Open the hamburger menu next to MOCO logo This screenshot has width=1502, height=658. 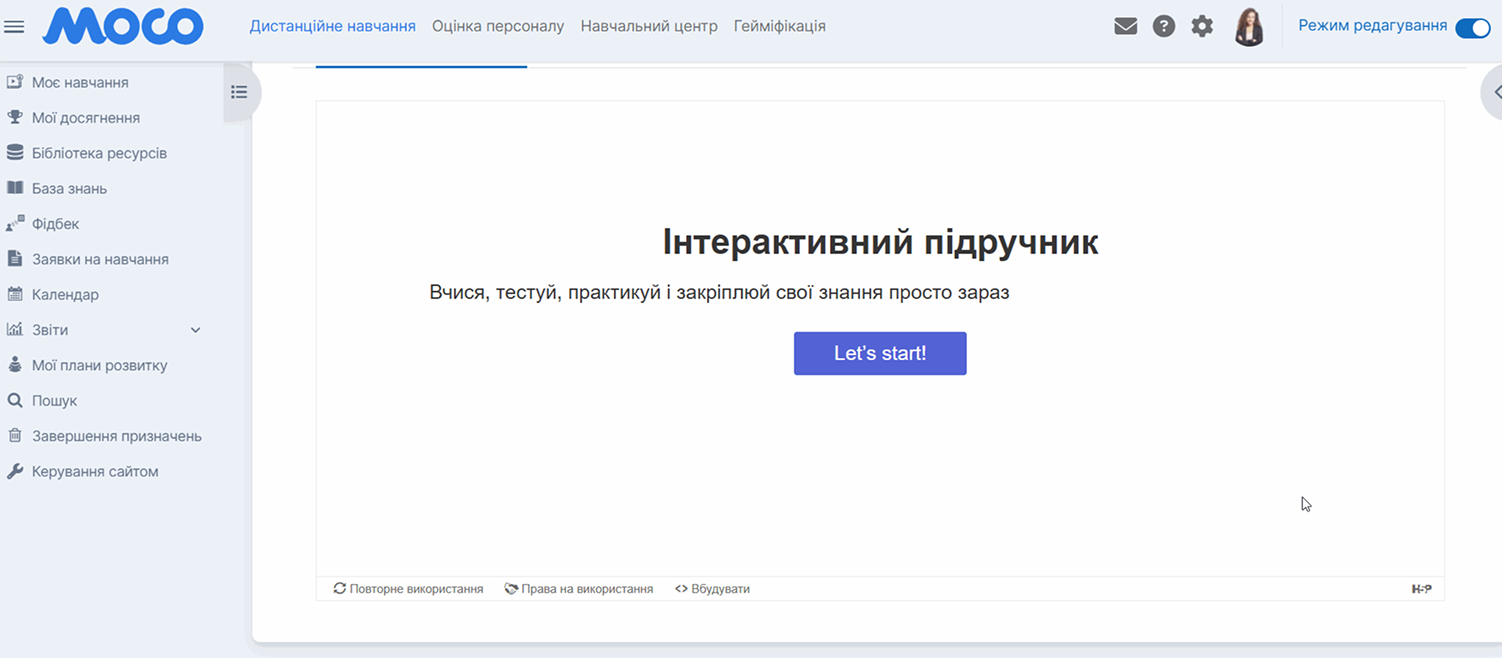14,27
